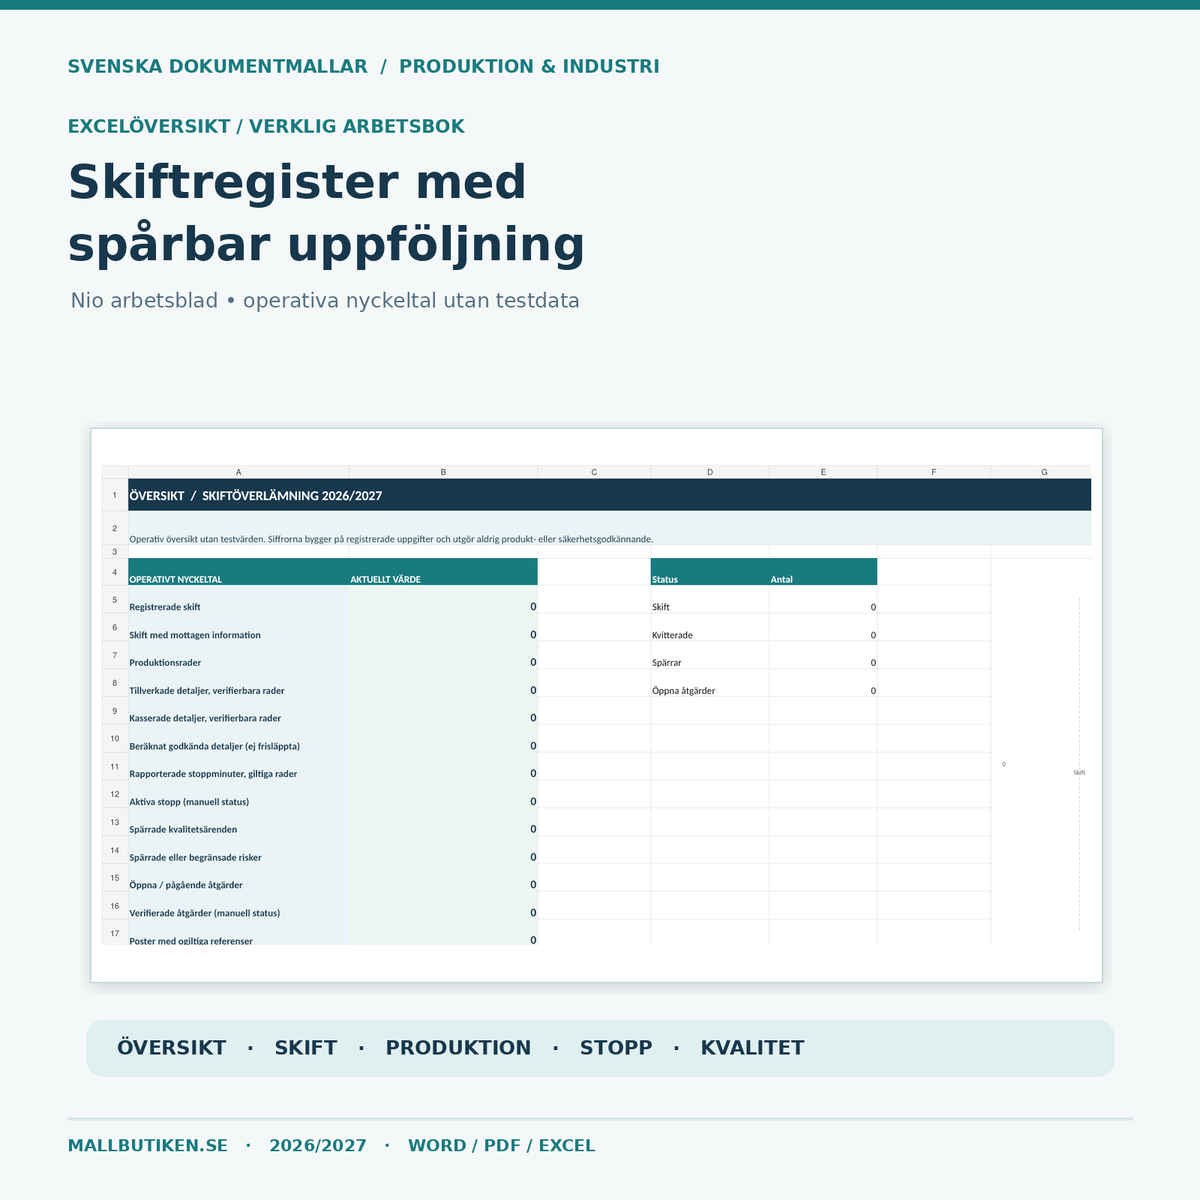Open the MALLBUTIKEN.SE footer link

pyautogui.click(x=148, y=1146)
